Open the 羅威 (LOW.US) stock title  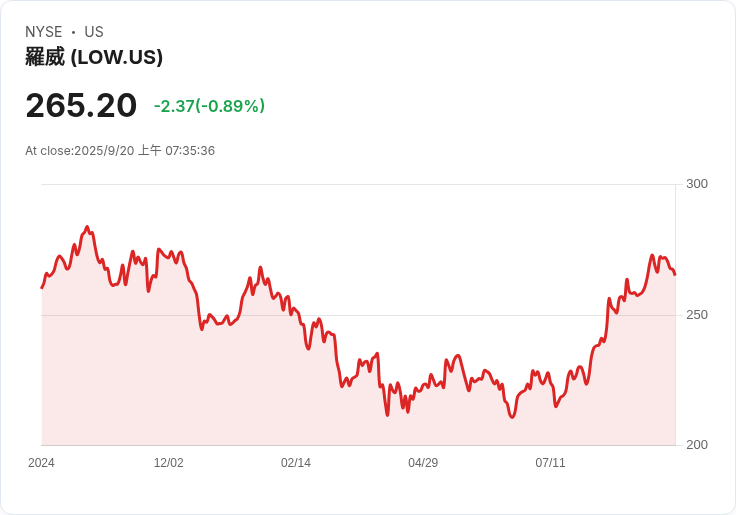[x=94, y=57]
